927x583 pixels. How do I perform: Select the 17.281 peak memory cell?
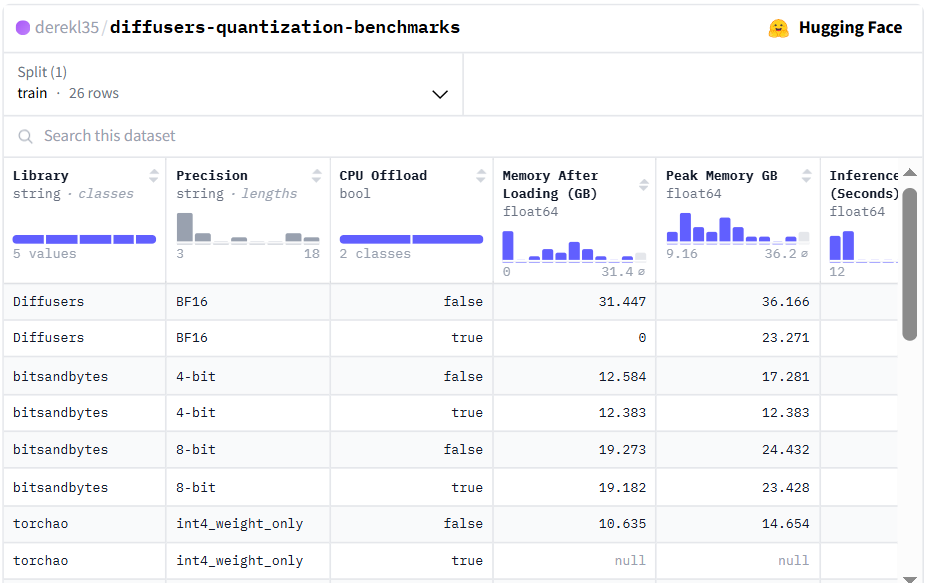tap(738, 377)
